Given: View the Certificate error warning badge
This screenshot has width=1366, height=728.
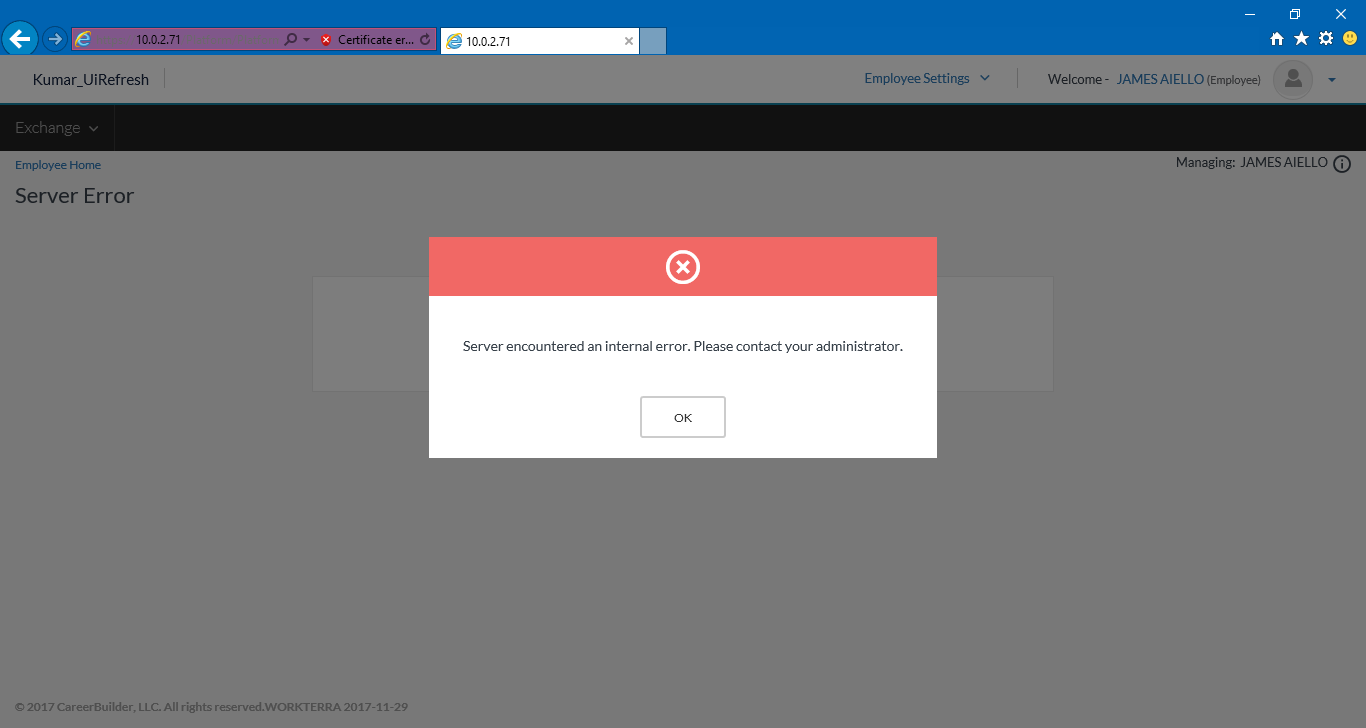Looking at the screenshot, I should click(366, 40).
